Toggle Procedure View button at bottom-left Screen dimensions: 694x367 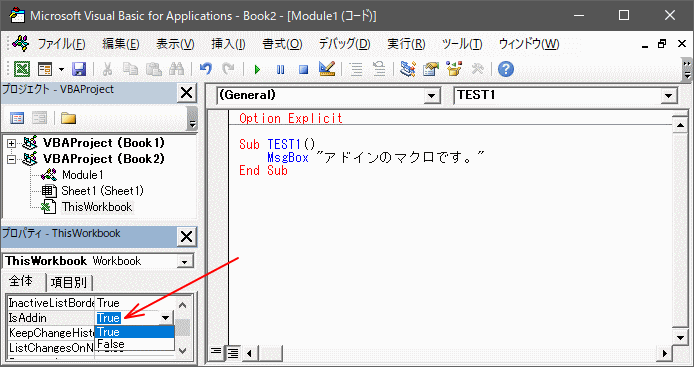(216, 353)
